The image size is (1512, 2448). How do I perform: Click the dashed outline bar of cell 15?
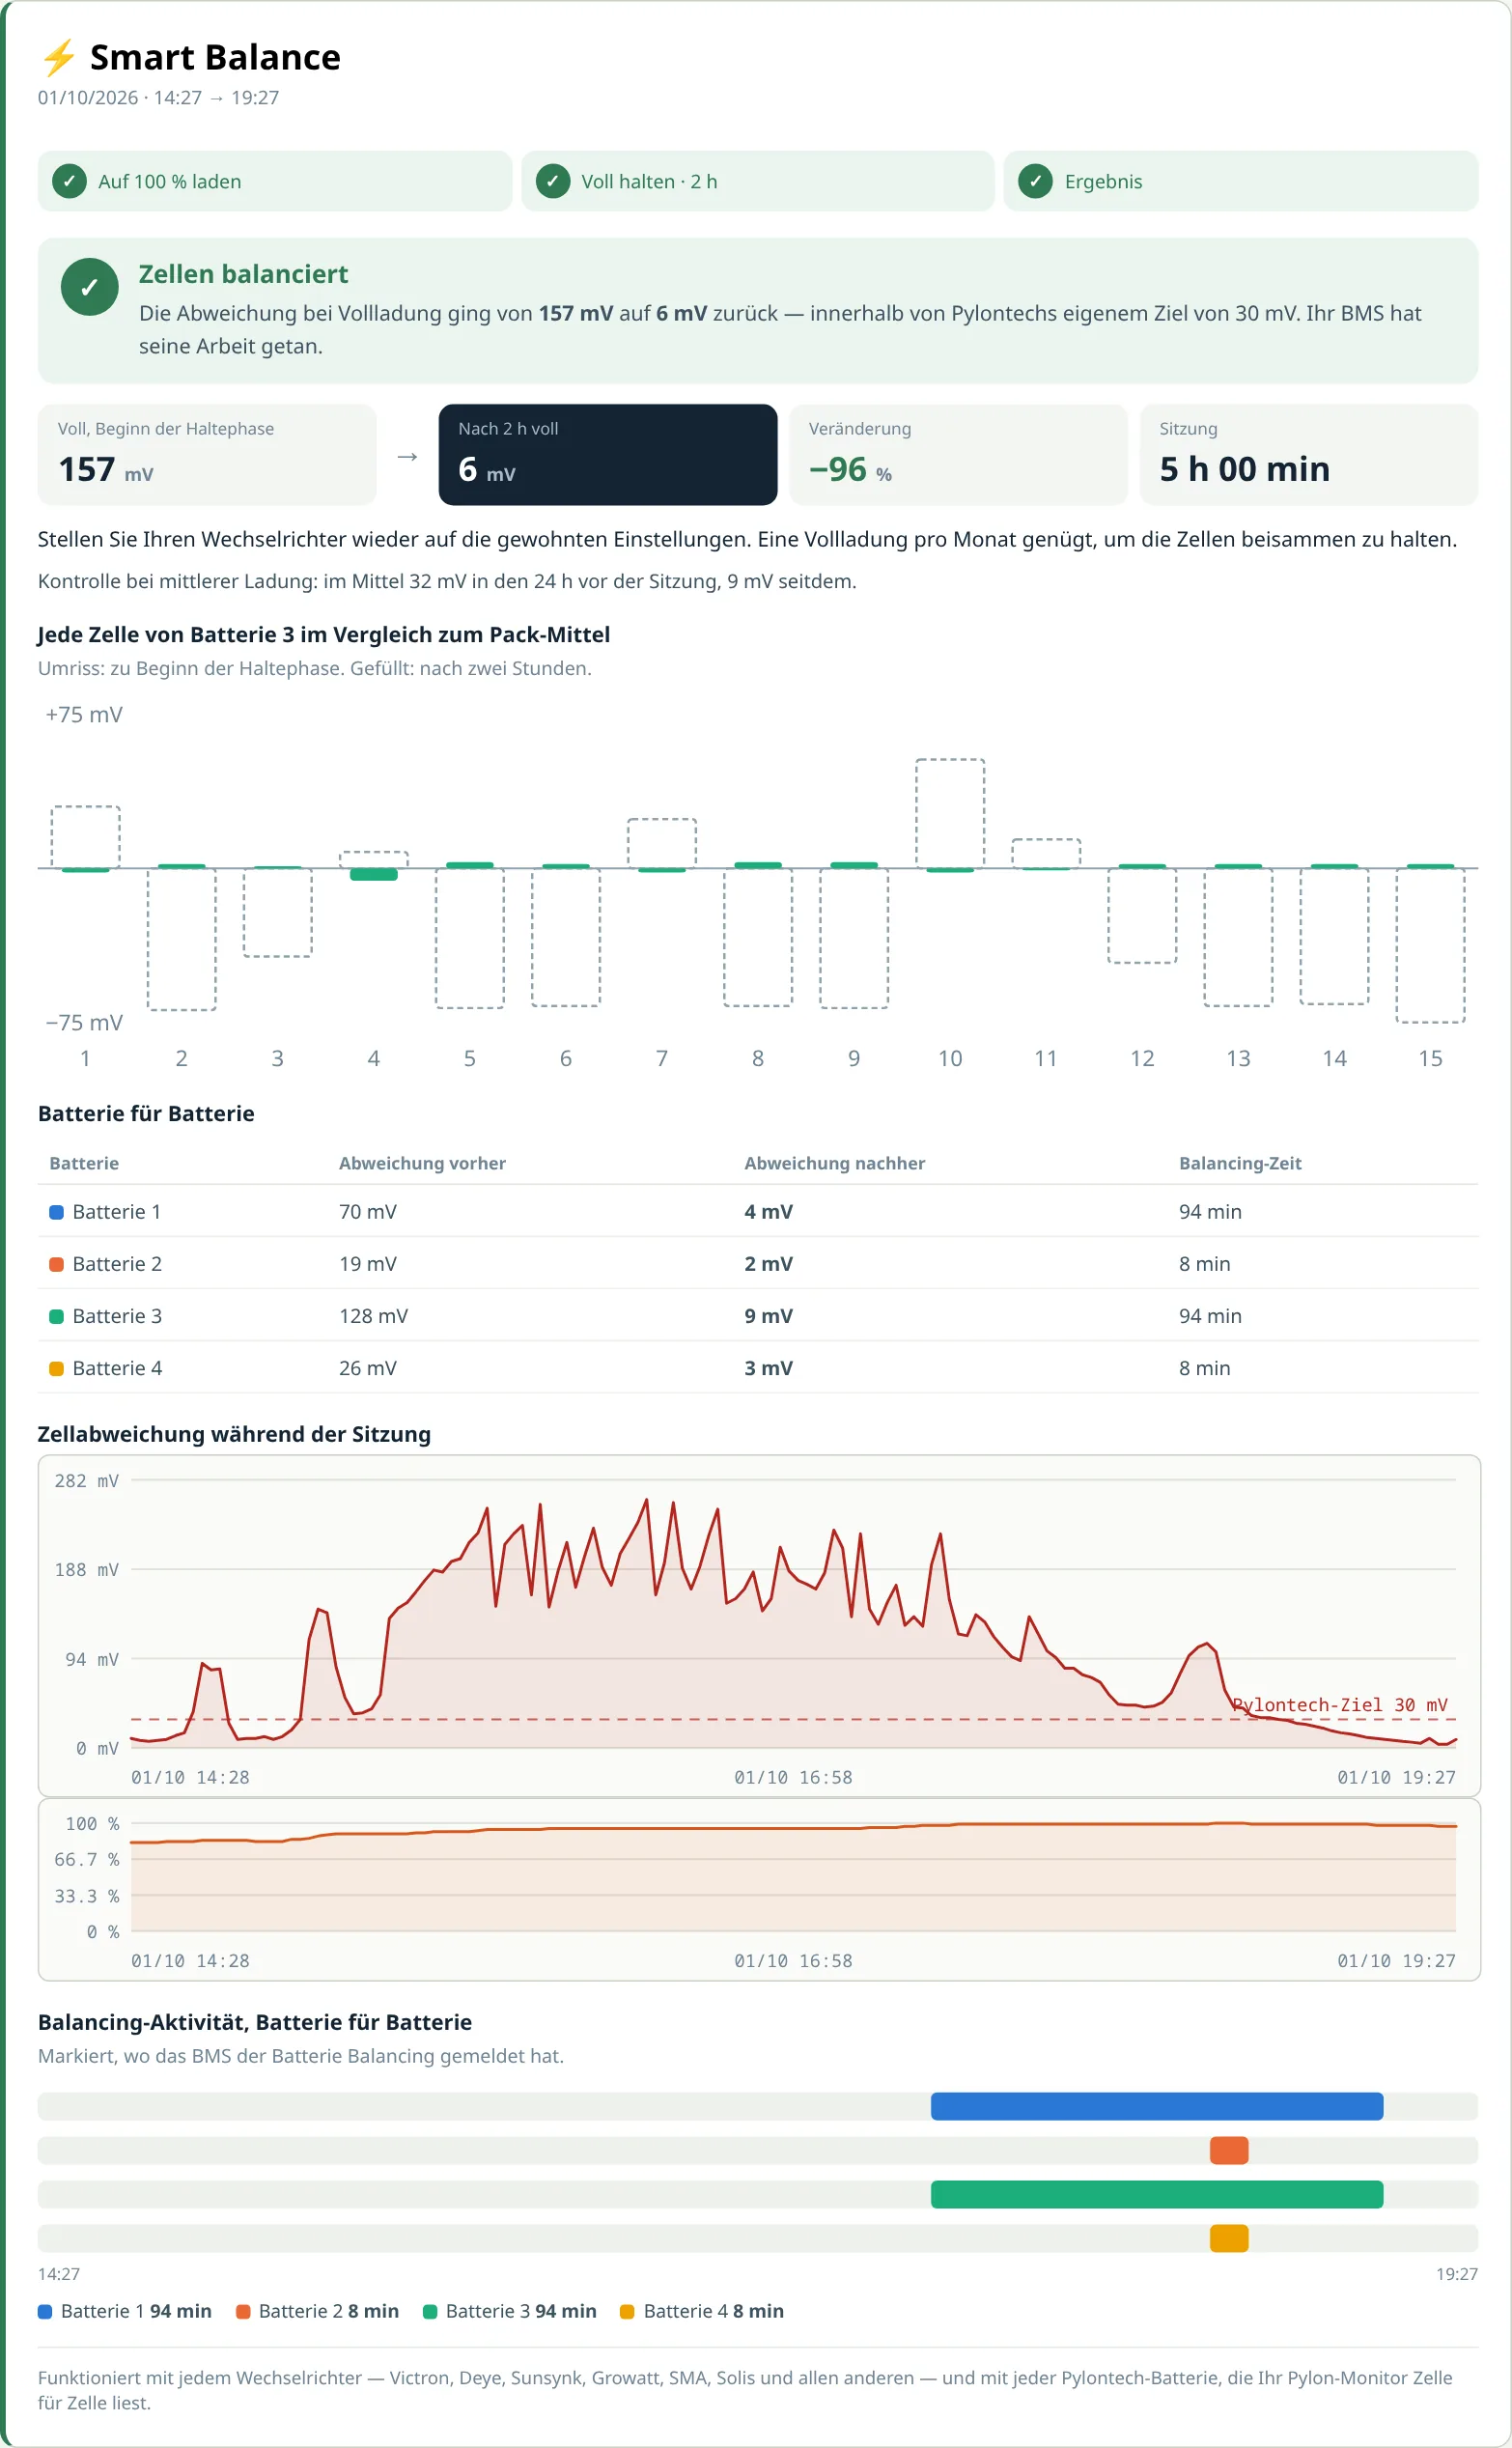(x=1430, y=945)
